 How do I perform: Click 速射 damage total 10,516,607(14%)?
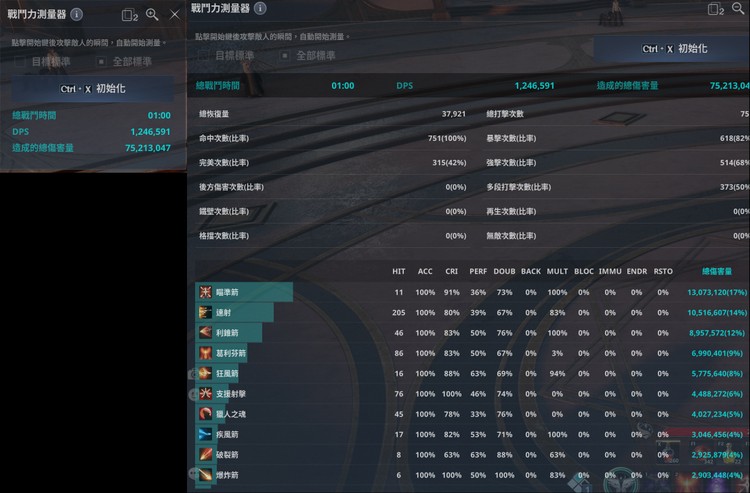[x=717, y=312]
